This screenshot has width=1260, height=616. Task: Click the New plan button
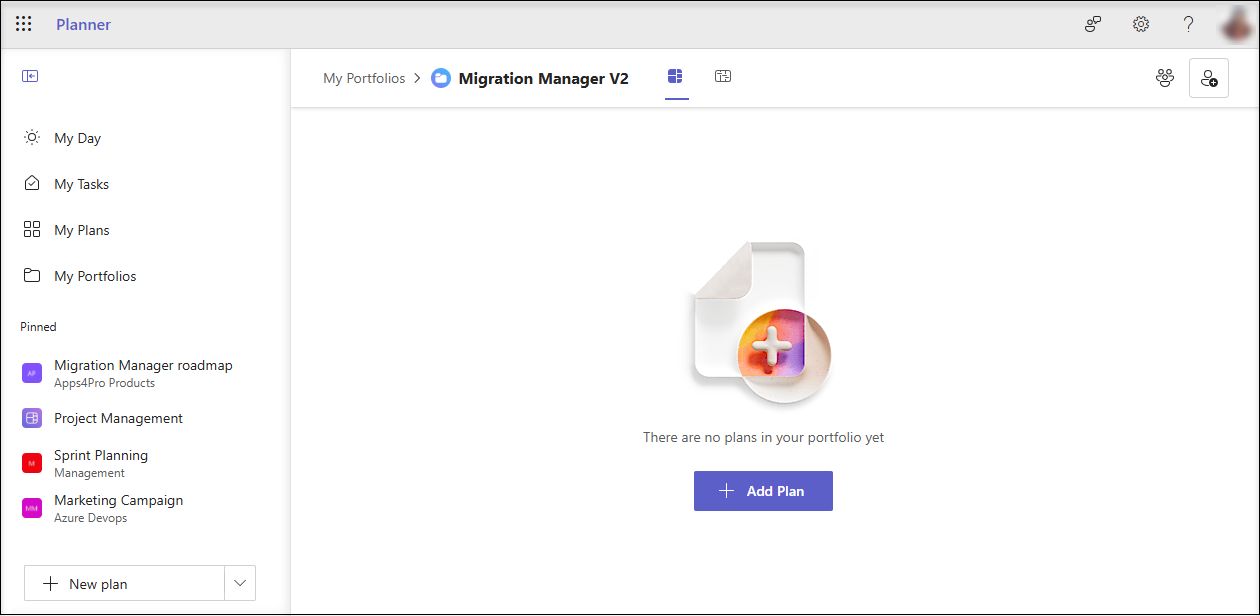[x=123, y=583]
